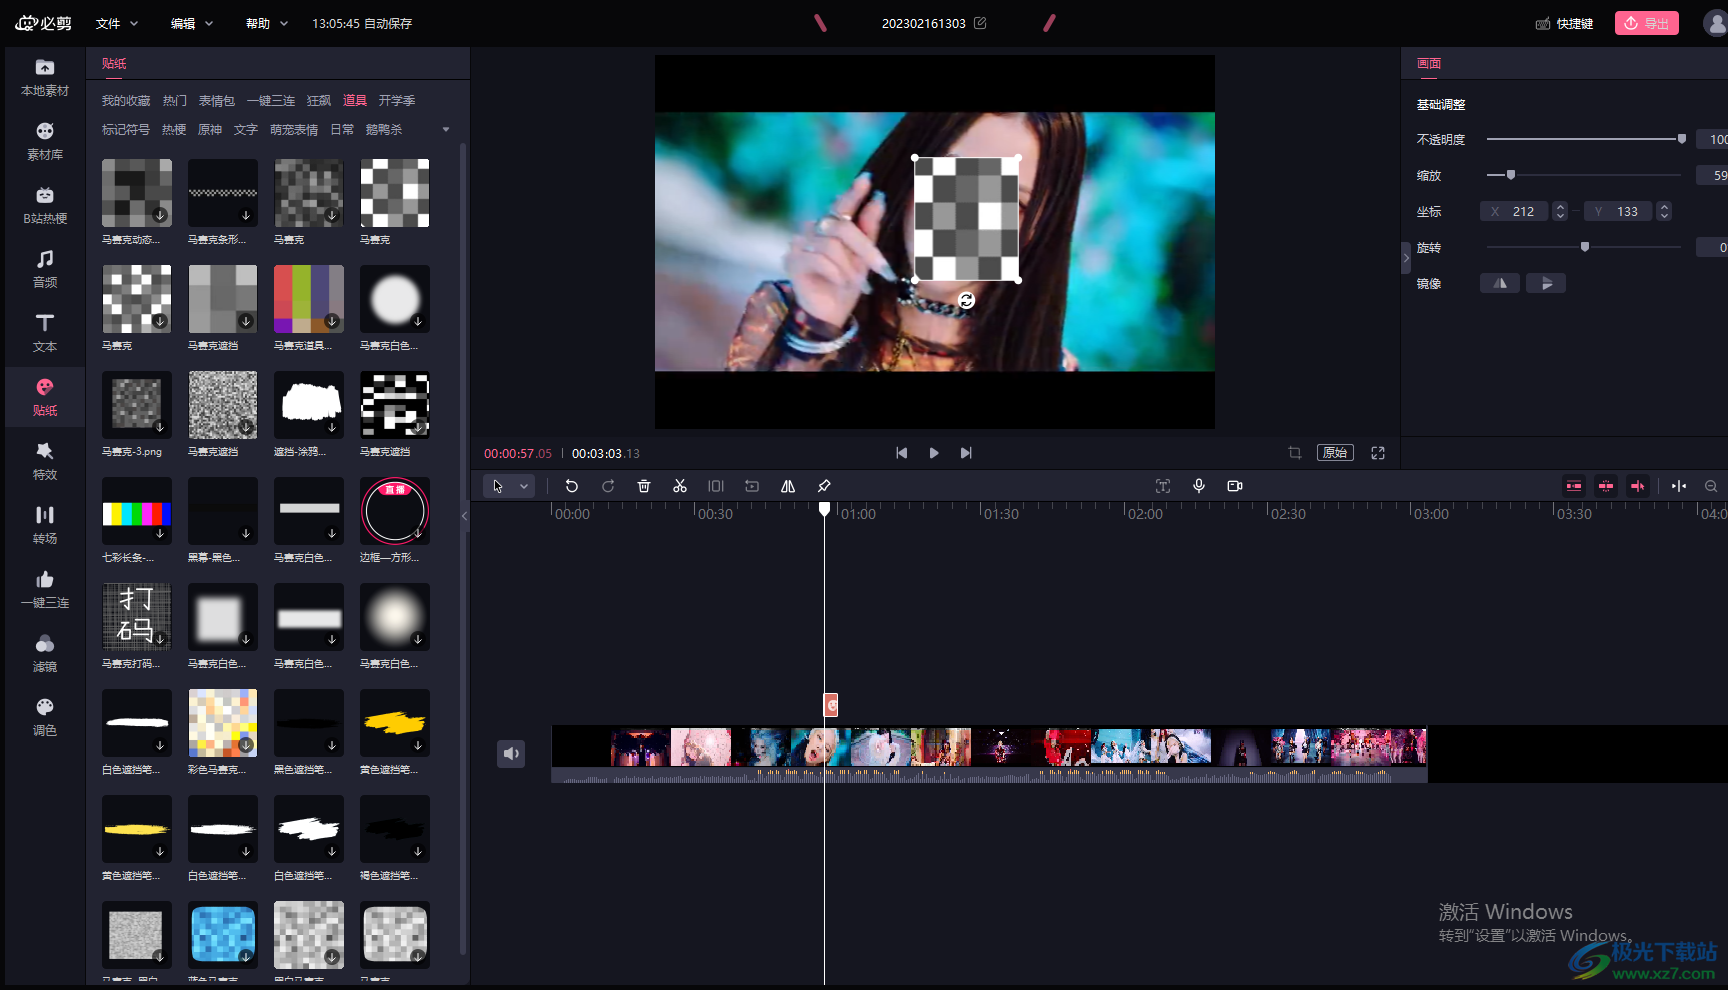Flip sticker vertically with second mirror button

pyautogui.click(x=1546, y=283)
